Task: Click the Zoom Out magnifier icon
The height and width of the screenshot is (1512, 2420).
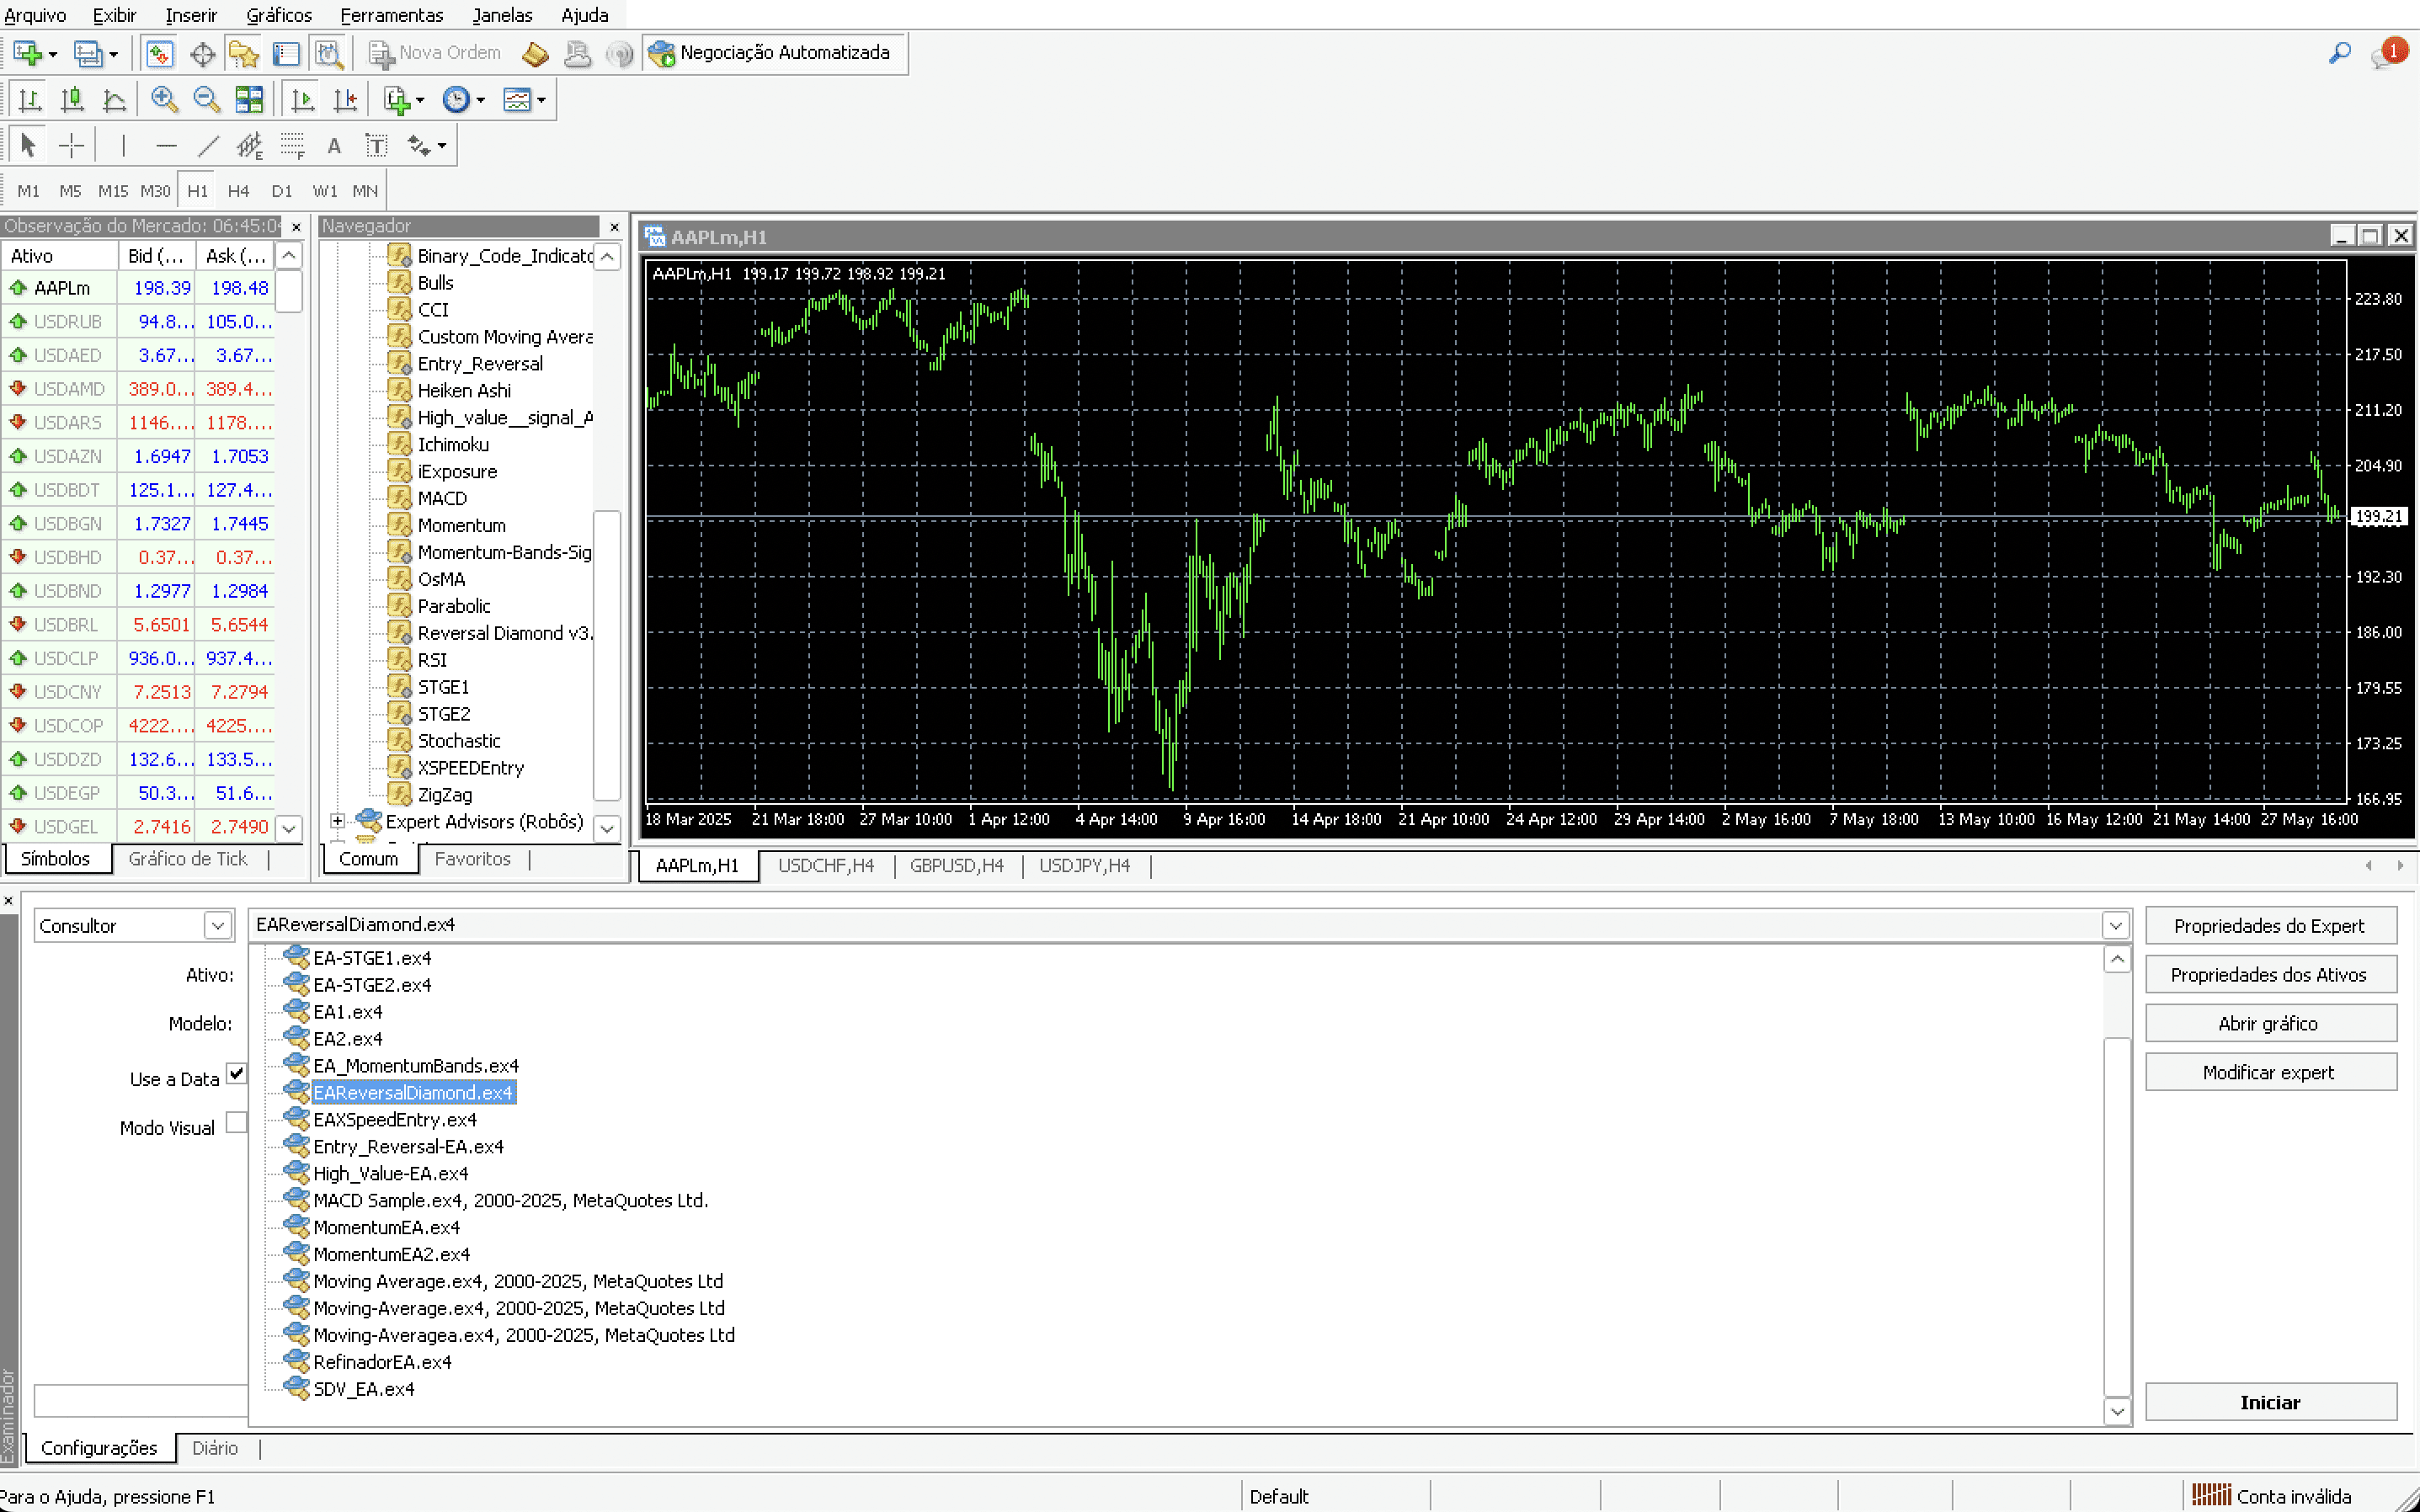Action: 206,99
